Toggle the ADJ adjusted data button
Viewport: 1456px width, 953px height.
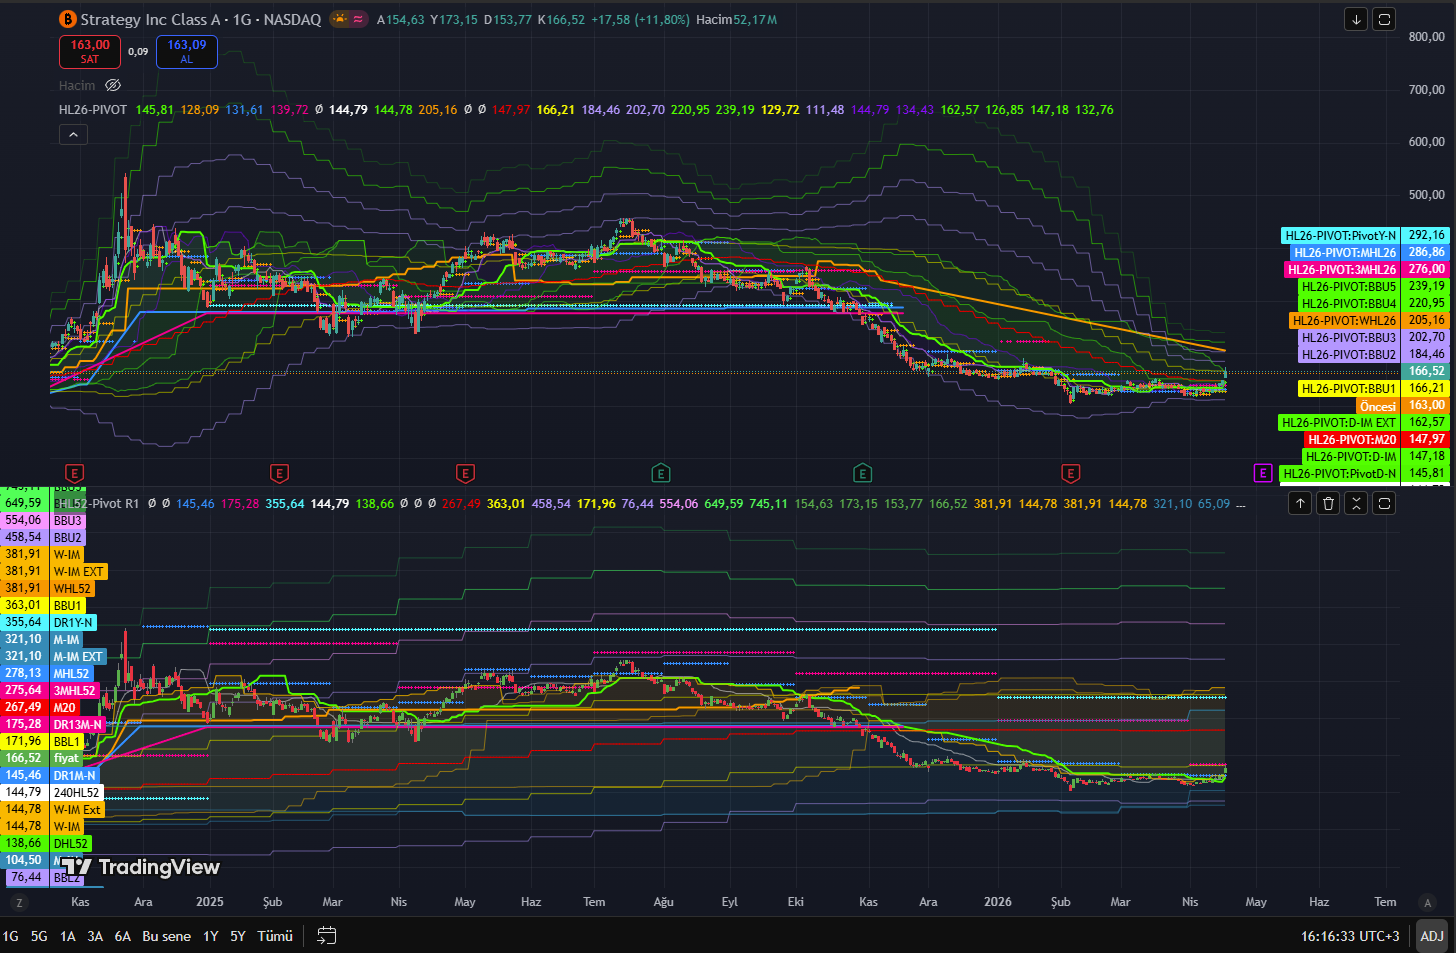(1432, 936)
